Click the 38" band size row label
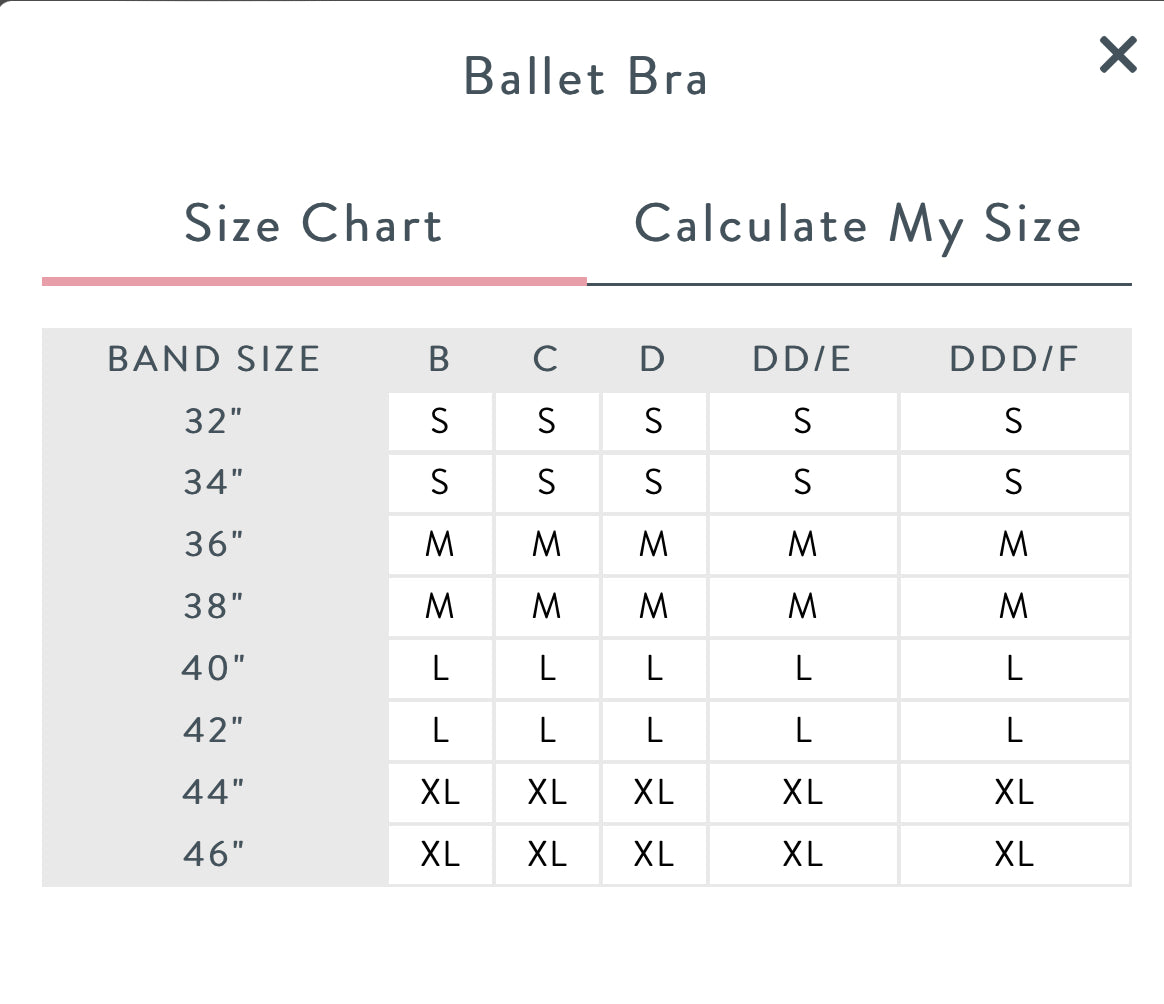The width and height of the screenshot is (1164, 1004). tap(214, 607)
